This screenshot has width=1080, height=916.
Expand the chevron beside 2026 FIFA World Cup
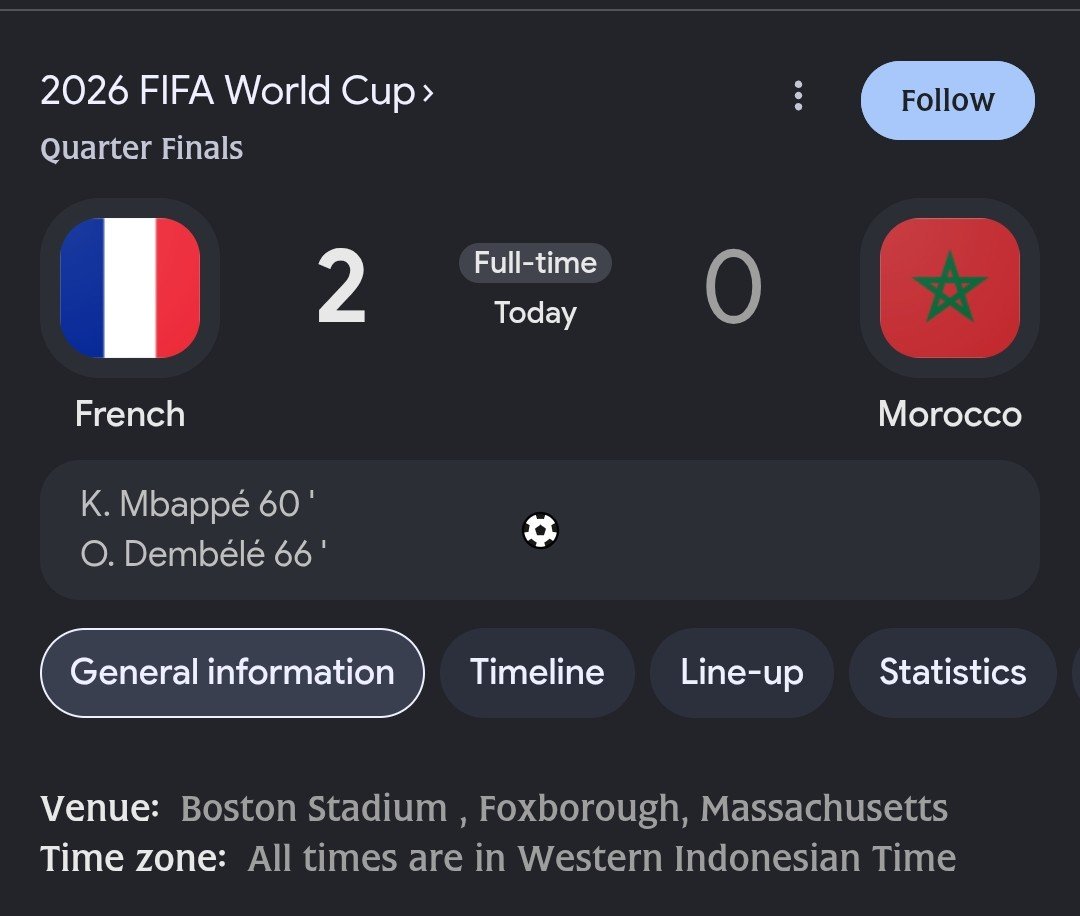pyautogui.click(x=428, y=92)
